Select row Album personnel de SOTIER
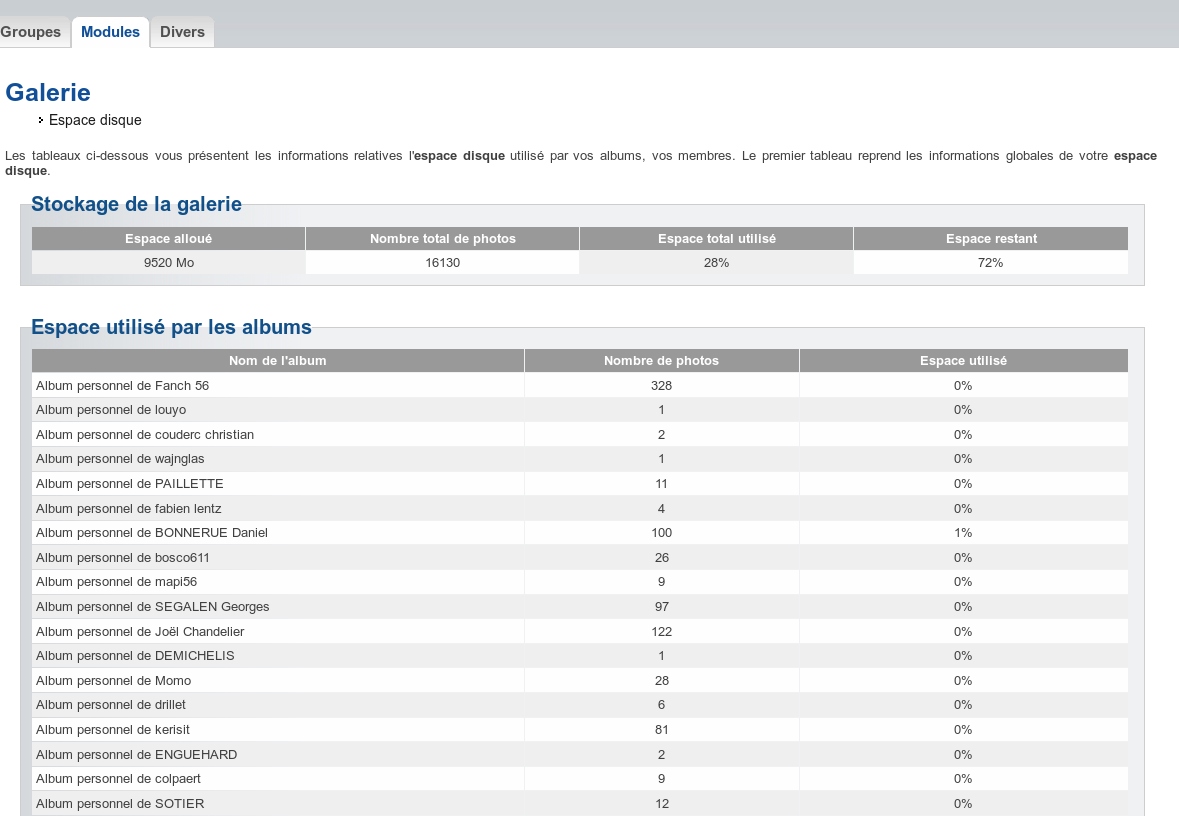This screenshot has height=816, width=1179. pyautogui.click(x=580, y=803)
